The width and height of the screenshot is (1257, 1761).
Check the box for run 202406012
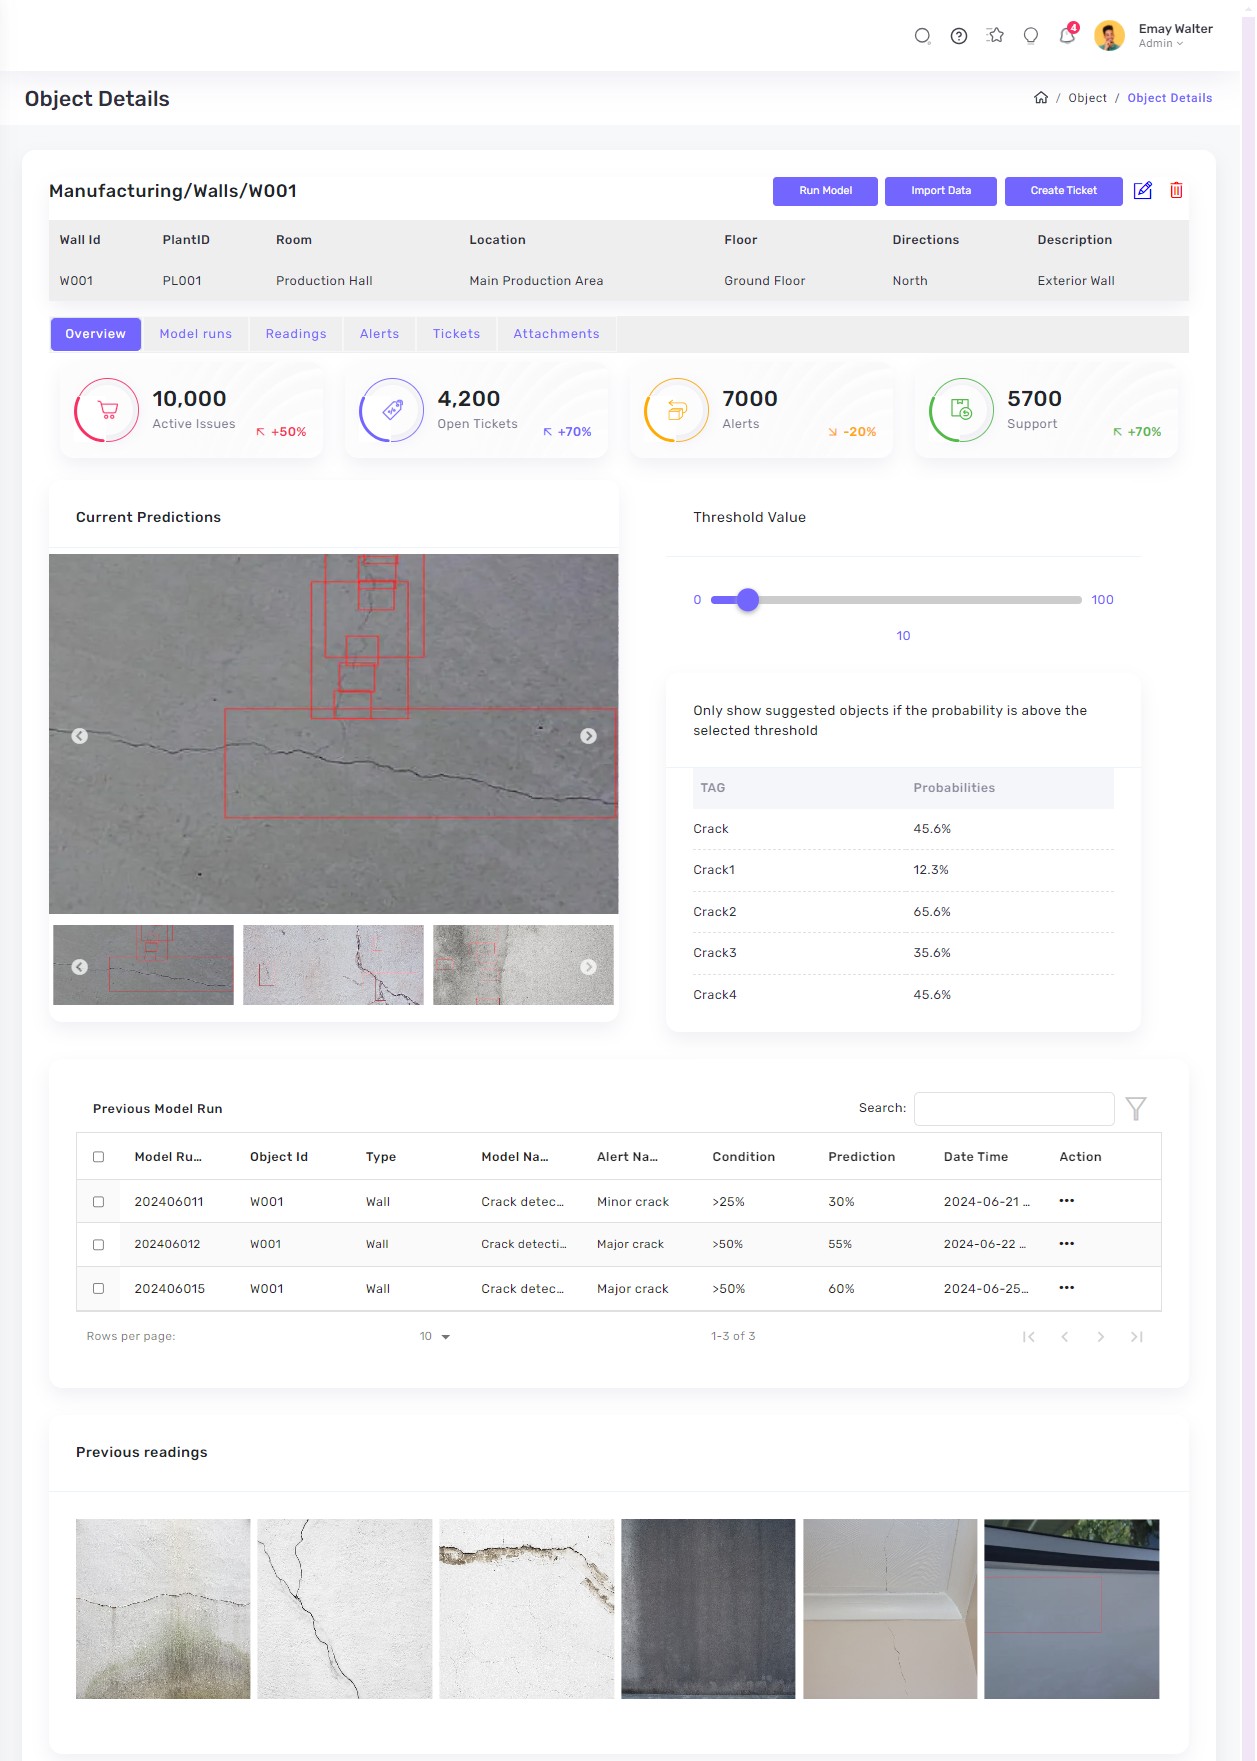[x=98, y=1245]
